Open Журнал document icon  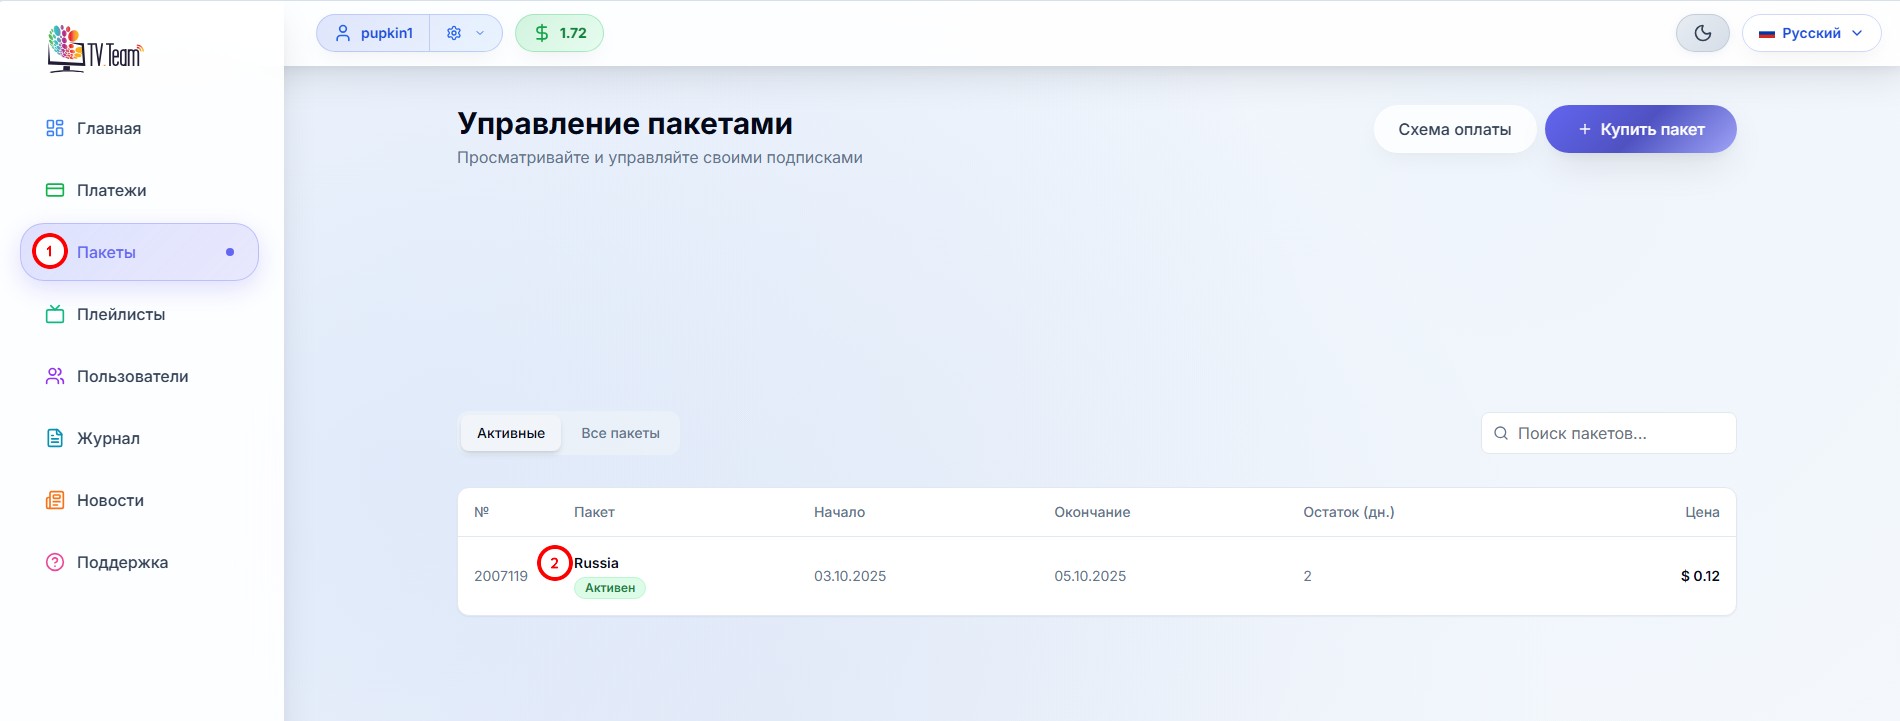(x=55, y=438)
